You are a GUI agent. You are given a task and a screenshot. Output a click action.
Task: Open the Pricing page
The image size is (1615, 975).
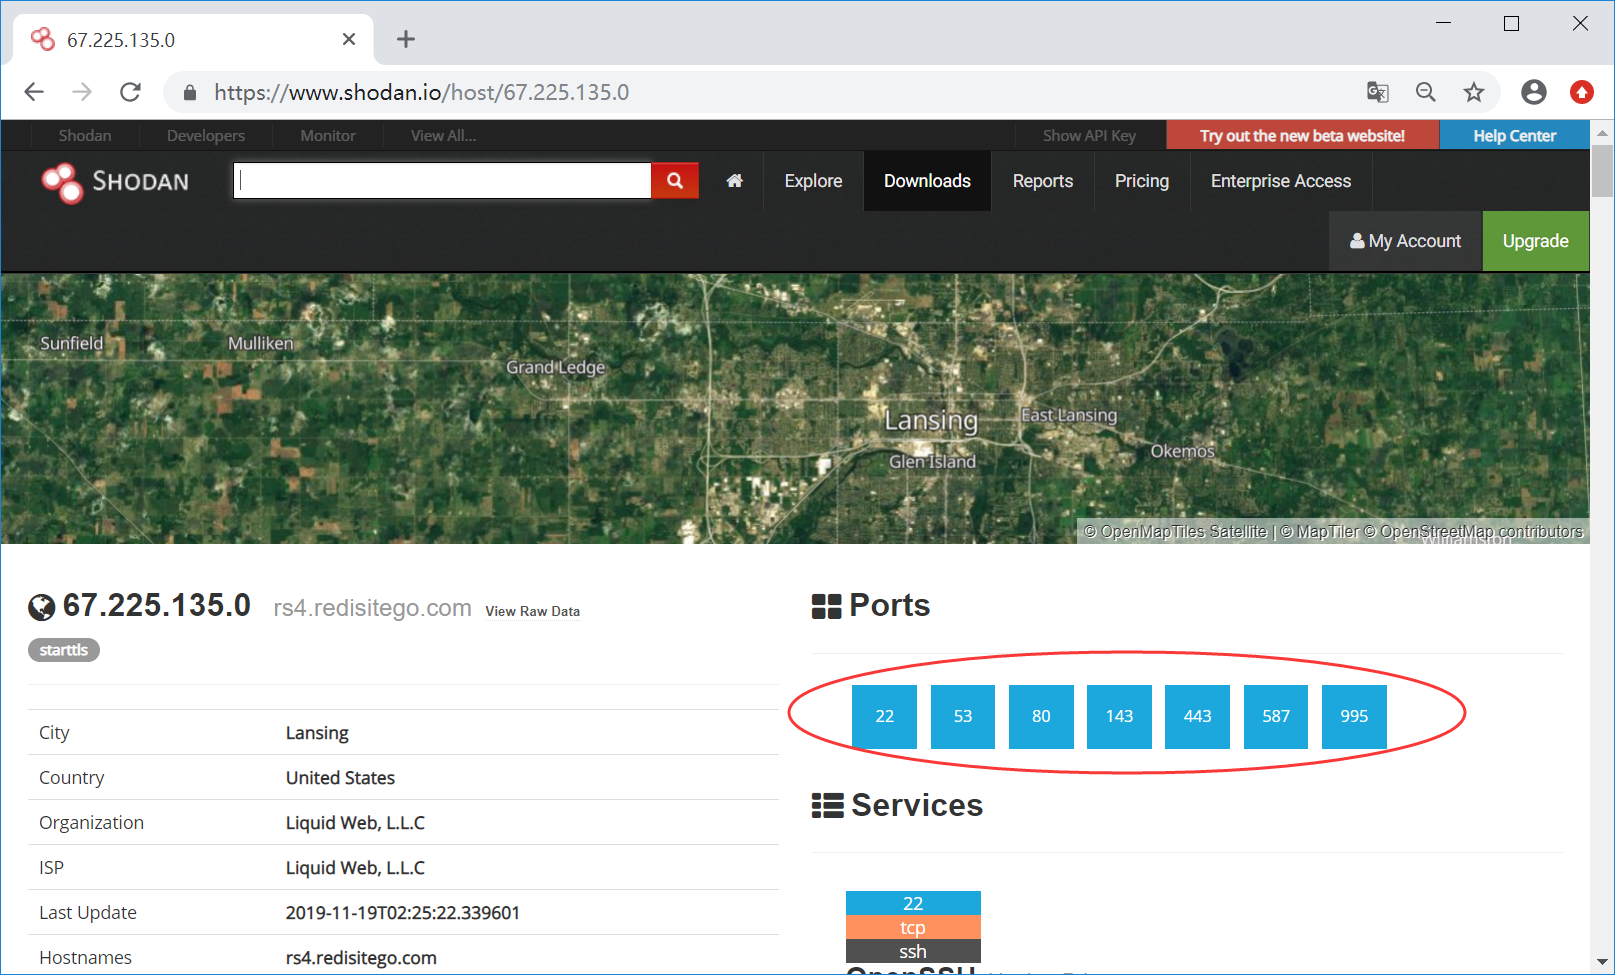click(x=1142, y=181)
